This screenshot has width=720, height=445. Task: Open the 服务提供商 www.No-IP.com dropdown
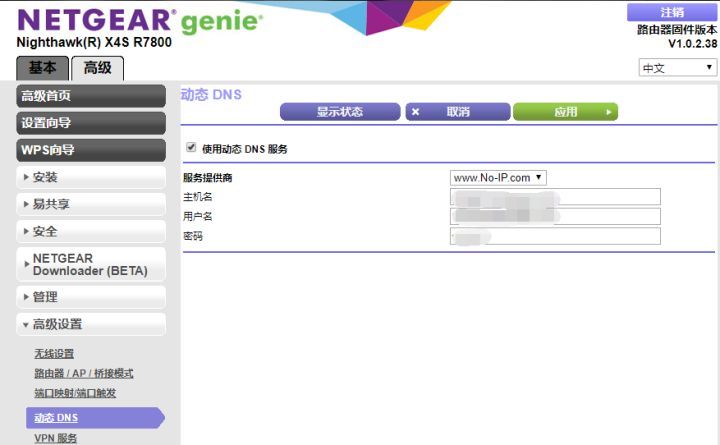pyautogui.click(x=498, y=177)
